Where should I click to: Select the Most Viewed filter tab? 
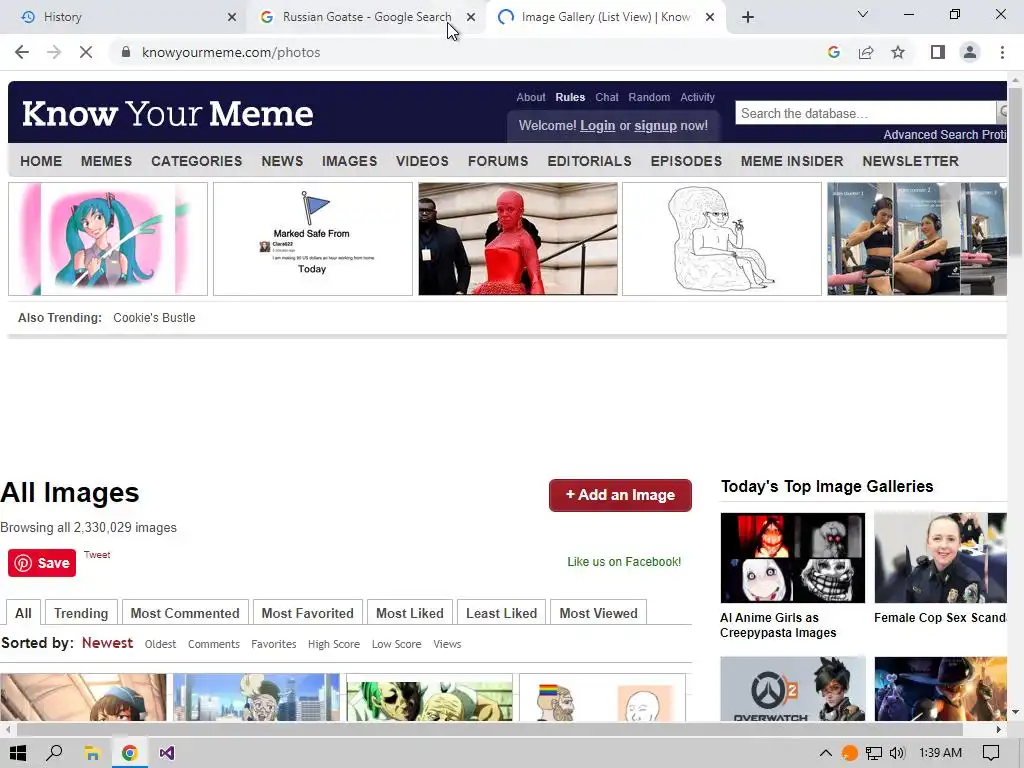pos(598,613)
